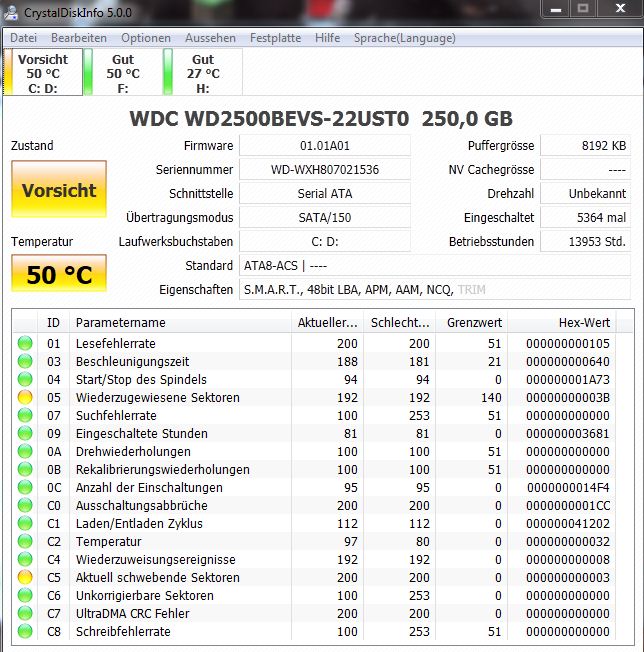Click status icon for Schreibfehlerrate row
644x652 pixels.
25,631
